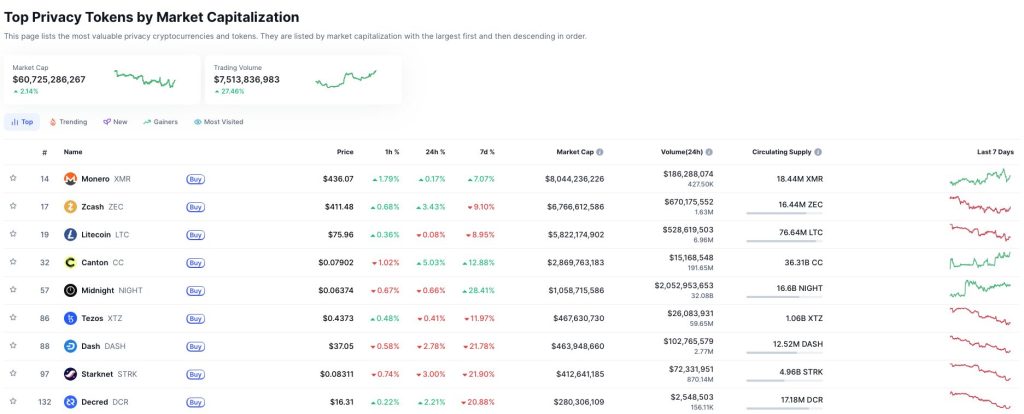Click the Midnight coin logo icon

coord(70,291)
